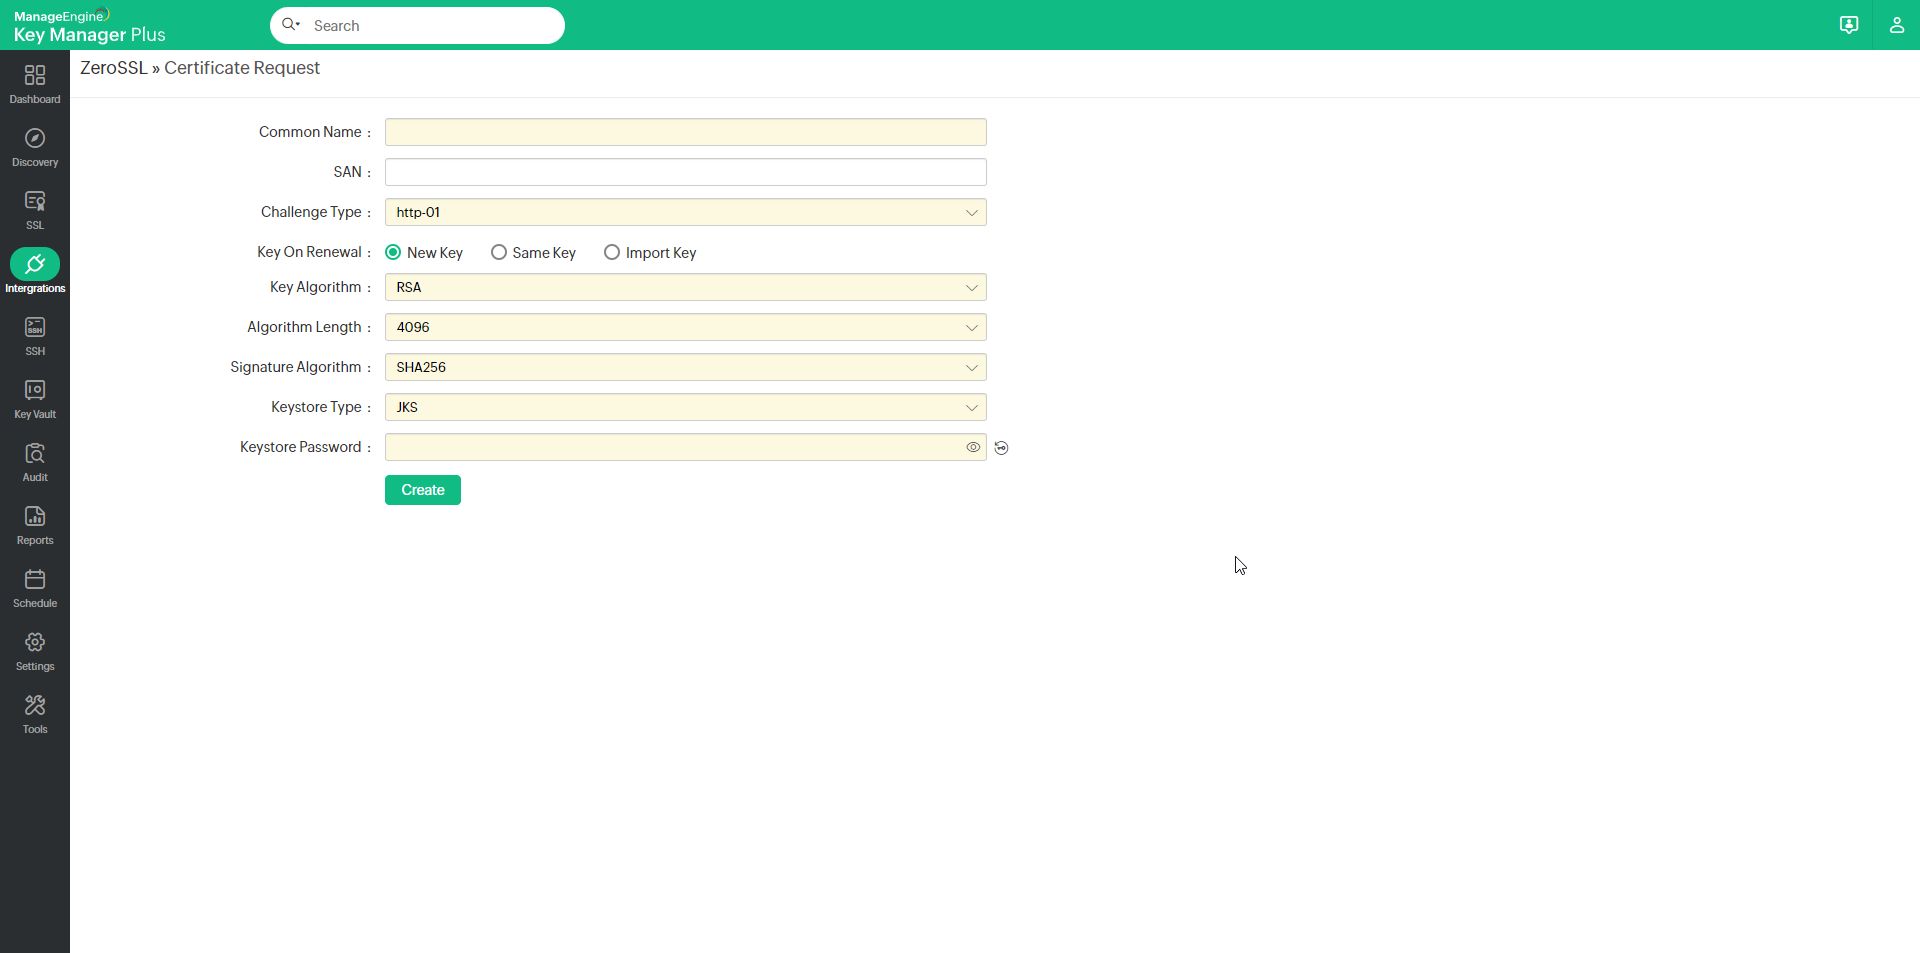Image resolution: width=1920 pixels, height=953 pixels.
Task: Select the New Key radio button
Action: (x=393, y=252)
